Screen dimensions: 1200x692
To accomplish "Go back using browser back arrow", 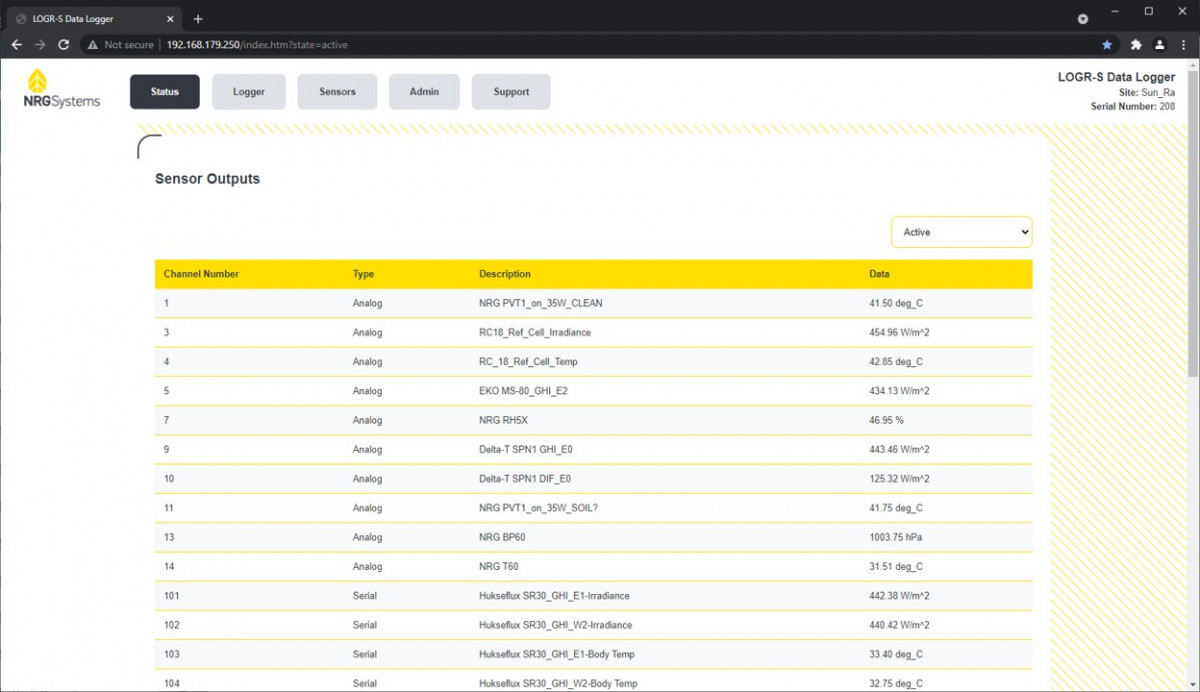I will 16,45.
